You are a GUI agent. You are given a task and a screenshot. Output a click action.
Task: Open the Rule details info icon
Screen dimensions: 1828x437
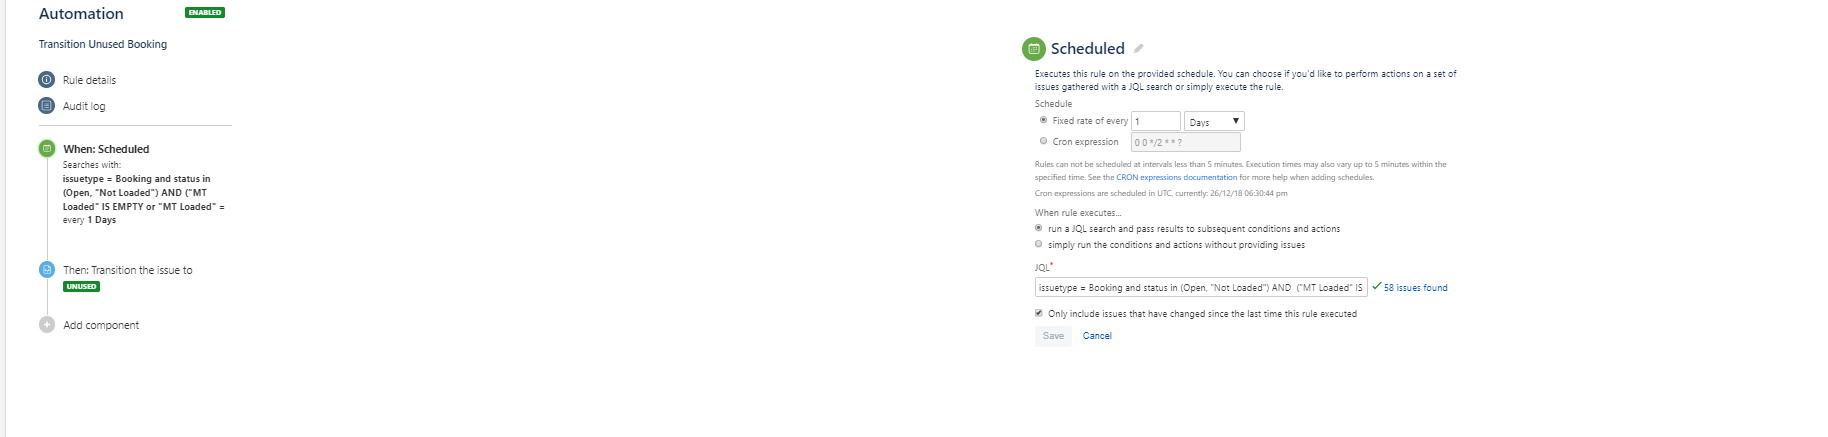(x=46, y=80)
